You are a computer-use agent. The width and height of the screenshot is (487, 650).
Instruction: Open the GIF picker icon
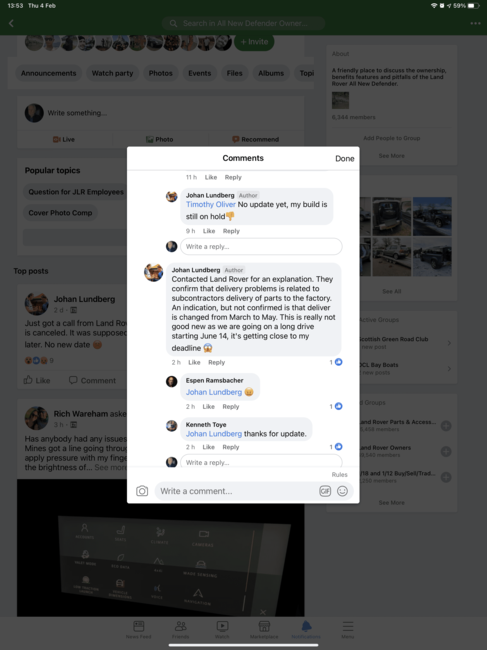pyautogui.click(x=325, y=491)
